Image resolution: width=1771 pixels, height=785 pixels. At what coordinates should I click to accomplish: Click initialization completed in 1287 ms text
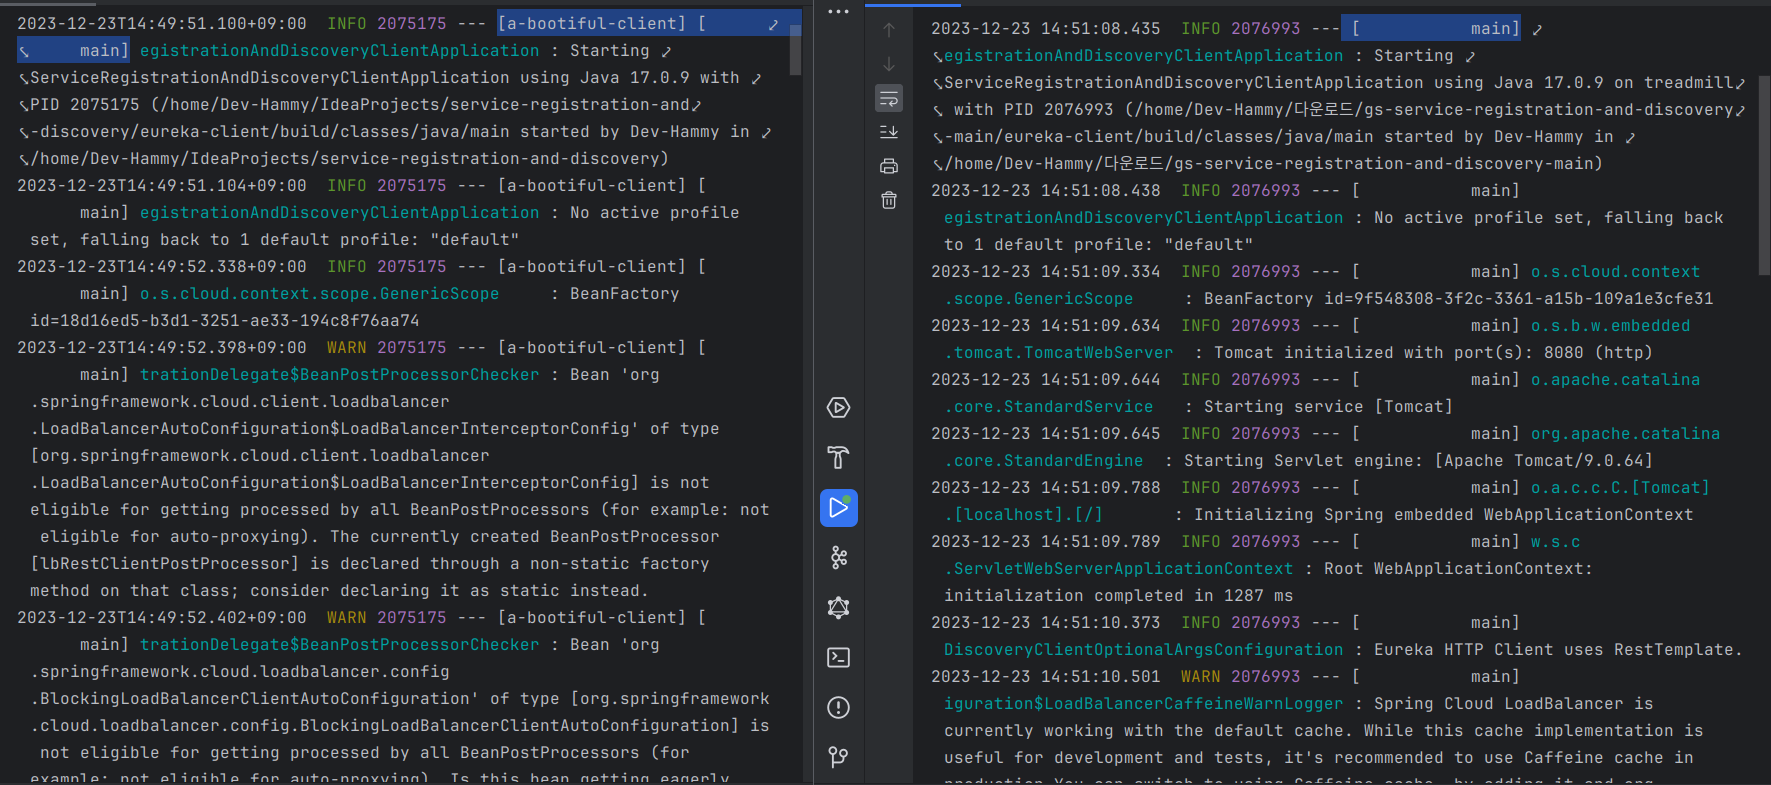point(1119,595)
